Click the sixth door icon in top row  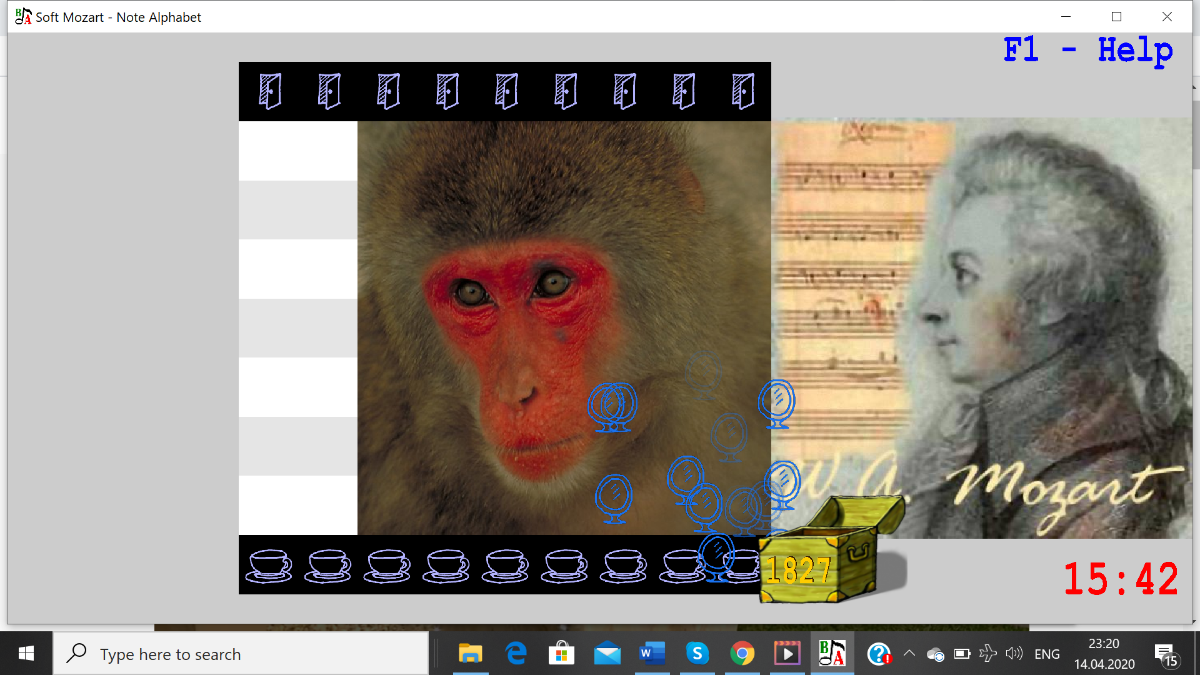click(565, 91)
